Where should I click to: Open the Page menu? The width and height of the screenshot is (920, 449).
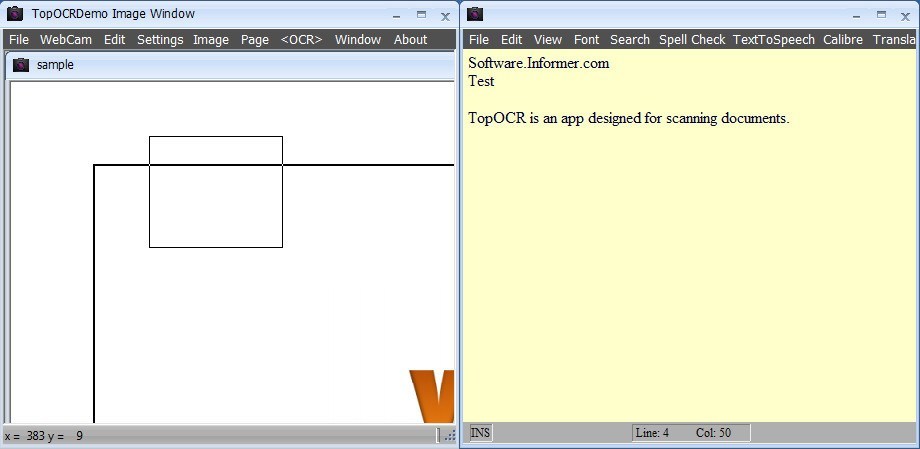255,40
